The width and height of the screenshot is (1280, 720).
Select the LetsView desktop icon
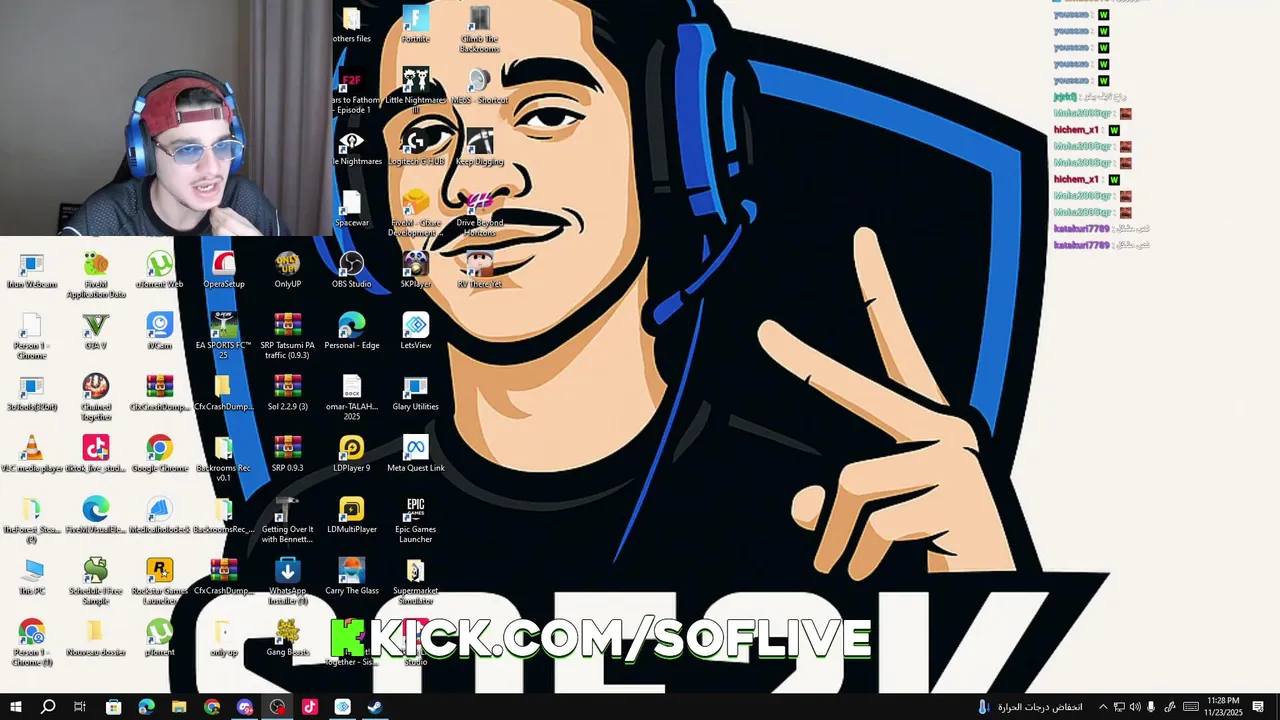416,332
